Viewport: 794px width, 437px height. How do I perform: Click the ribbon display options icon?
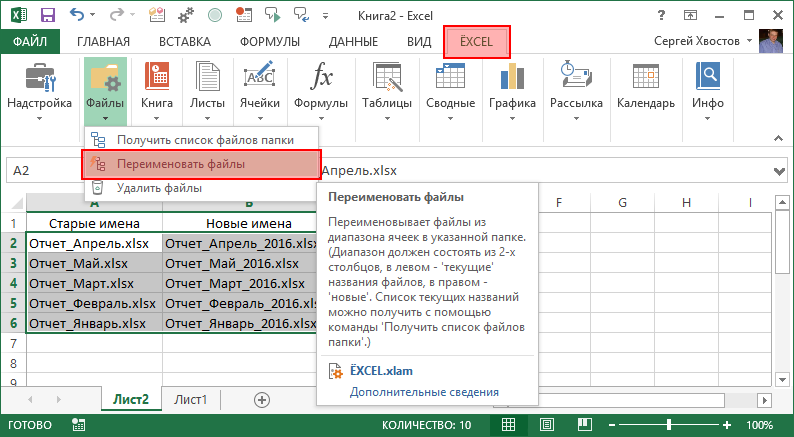click(x=690, y=15)
